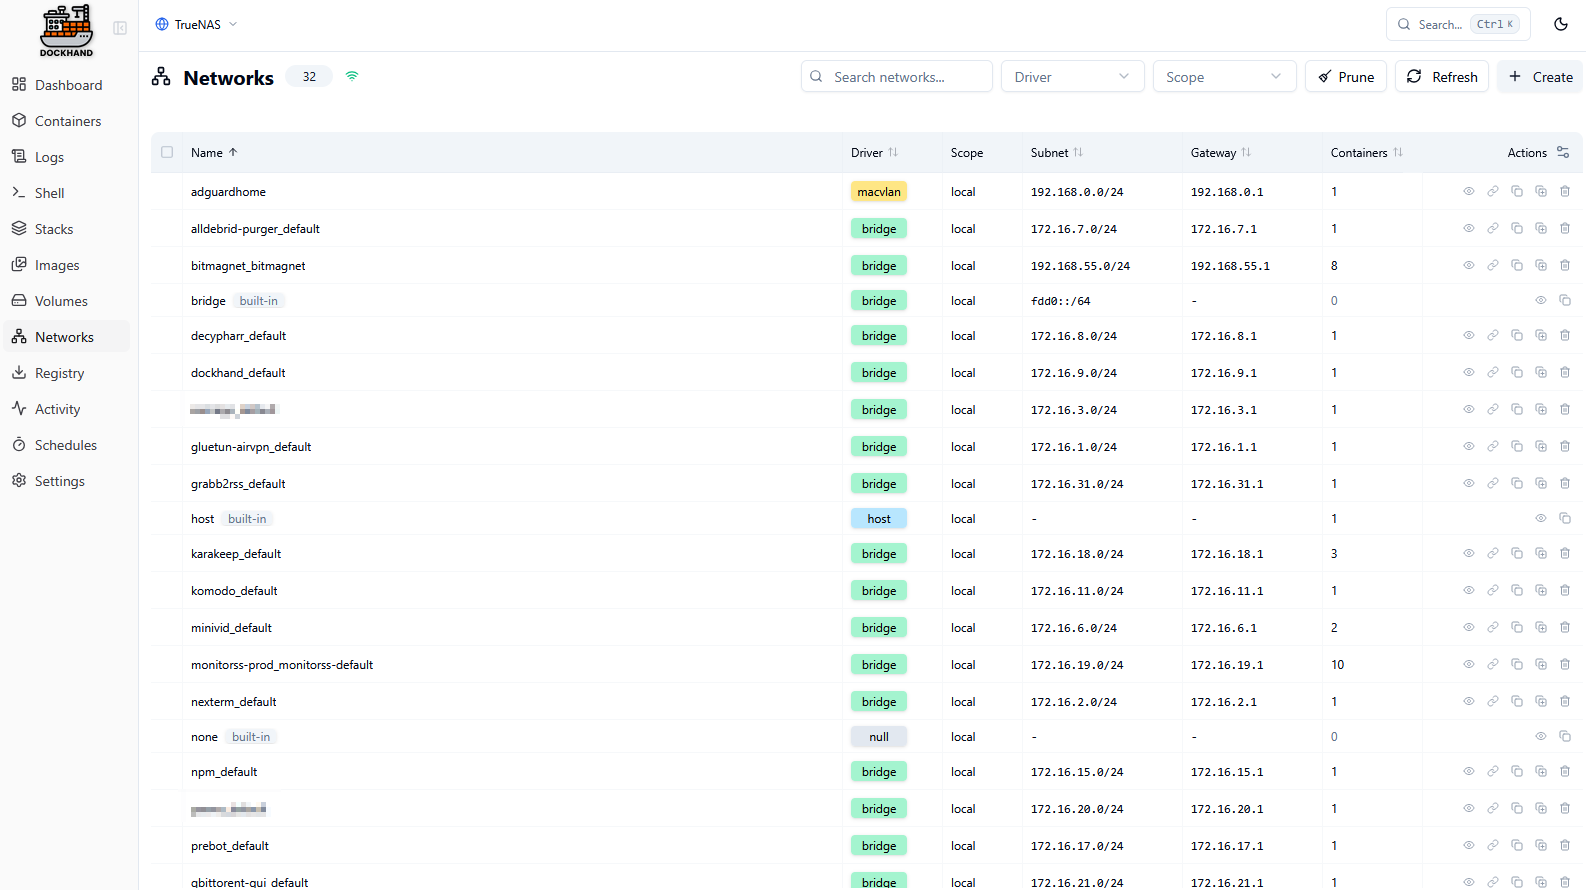Collapse the sidebar using the panel icon
This screenshot has height=890, width=1586.
pyautogui.click(x=120, y=28)
